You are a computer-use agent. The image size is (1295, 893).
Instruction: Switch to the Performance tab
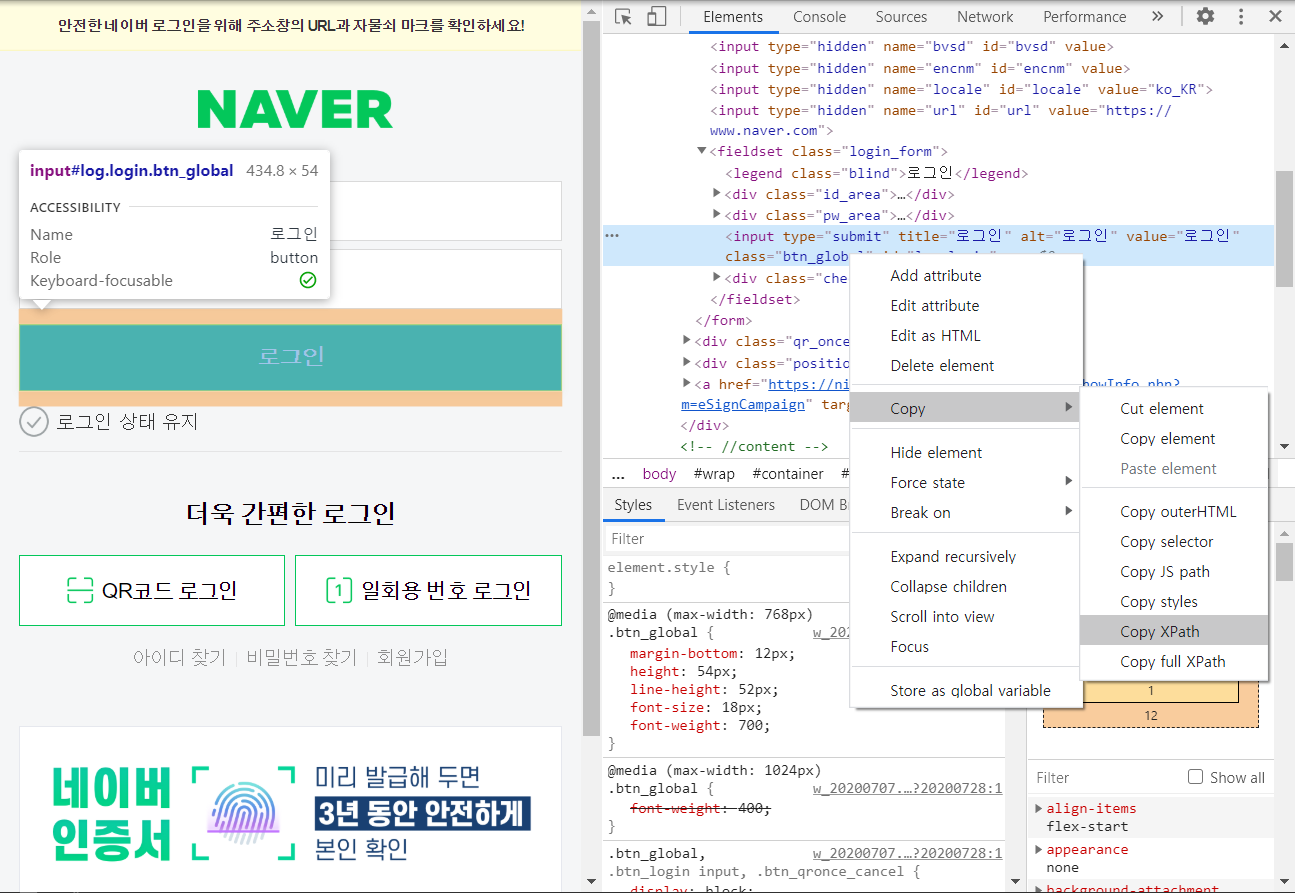coord(1084,17)
